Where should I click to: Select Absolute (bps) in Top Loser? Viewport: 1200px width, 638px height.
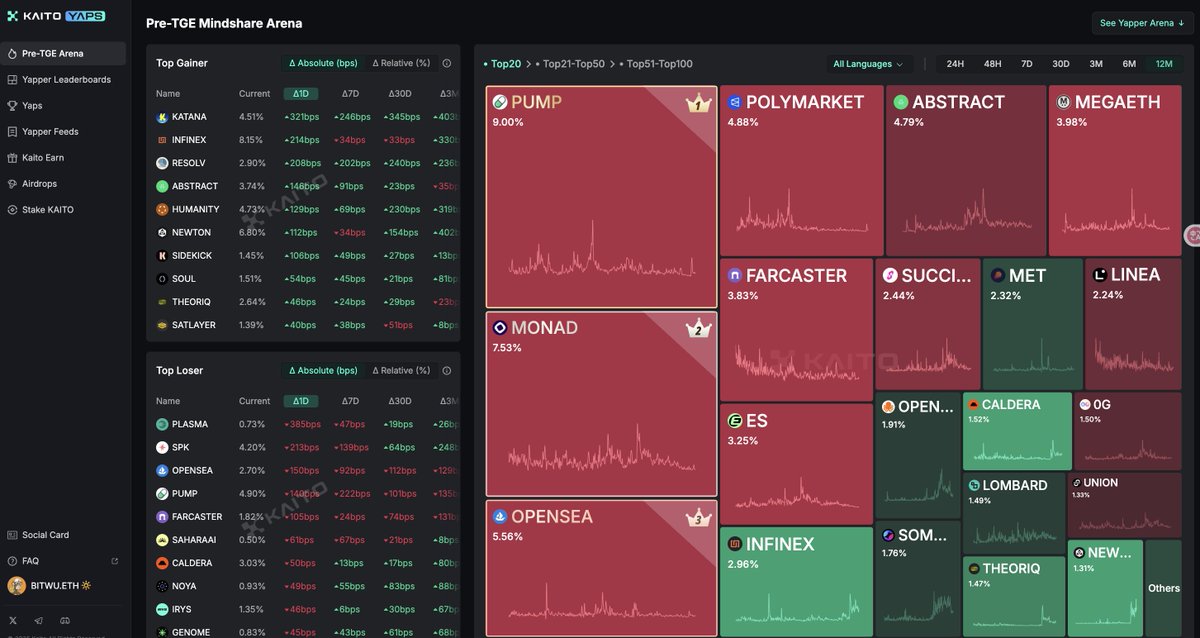[323, 370]
